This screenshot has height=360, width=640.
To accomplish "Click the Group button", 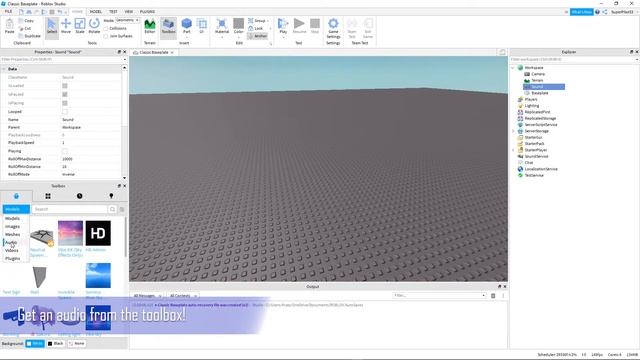I will 258,20.
